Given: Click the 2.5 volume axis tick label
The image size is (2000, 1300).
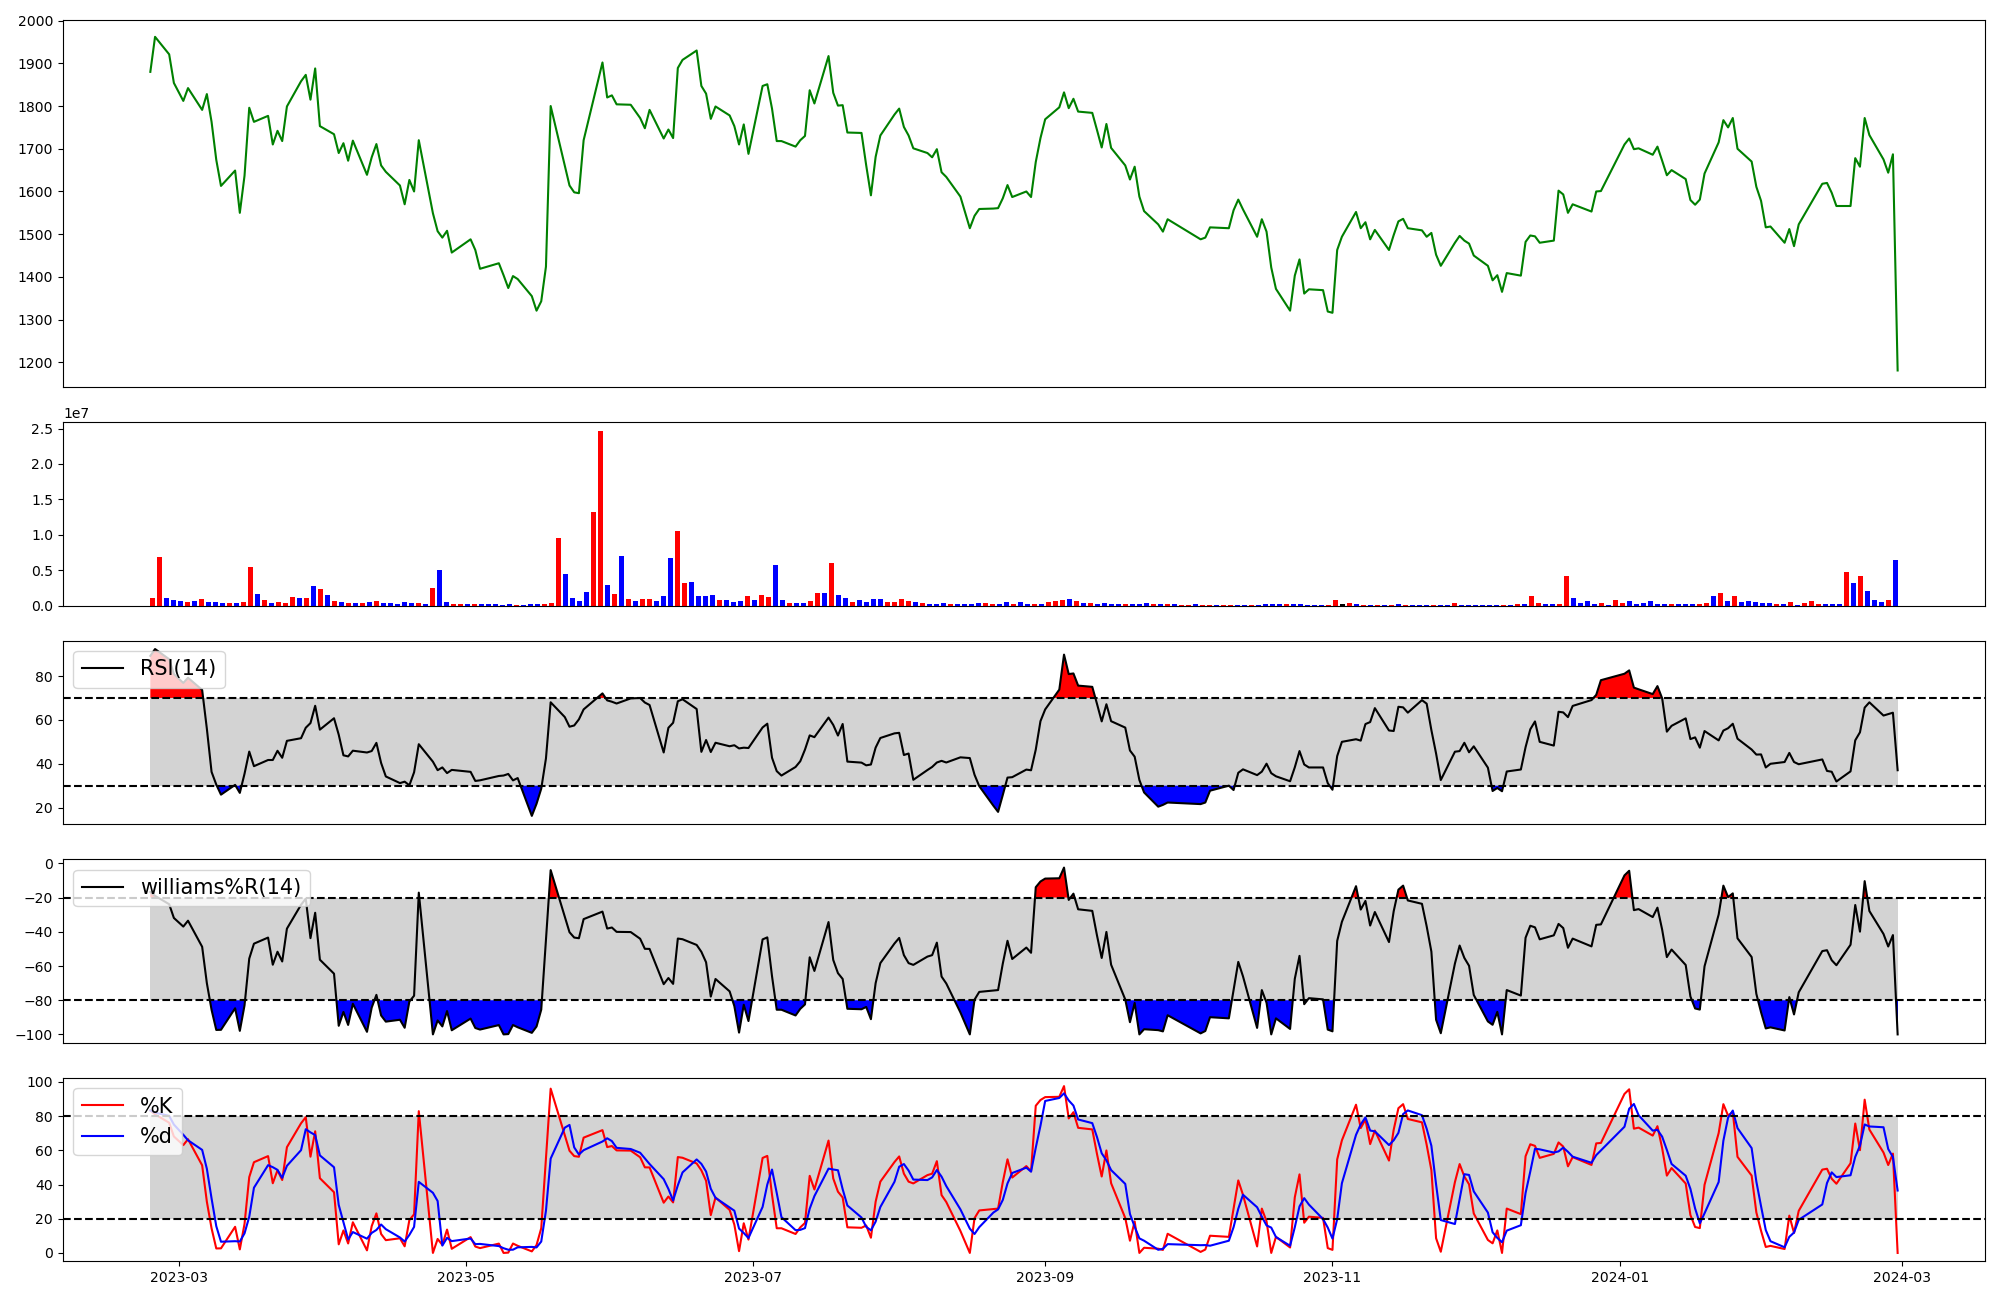Looking at the screenshot, I should click(x=42, y=429).
